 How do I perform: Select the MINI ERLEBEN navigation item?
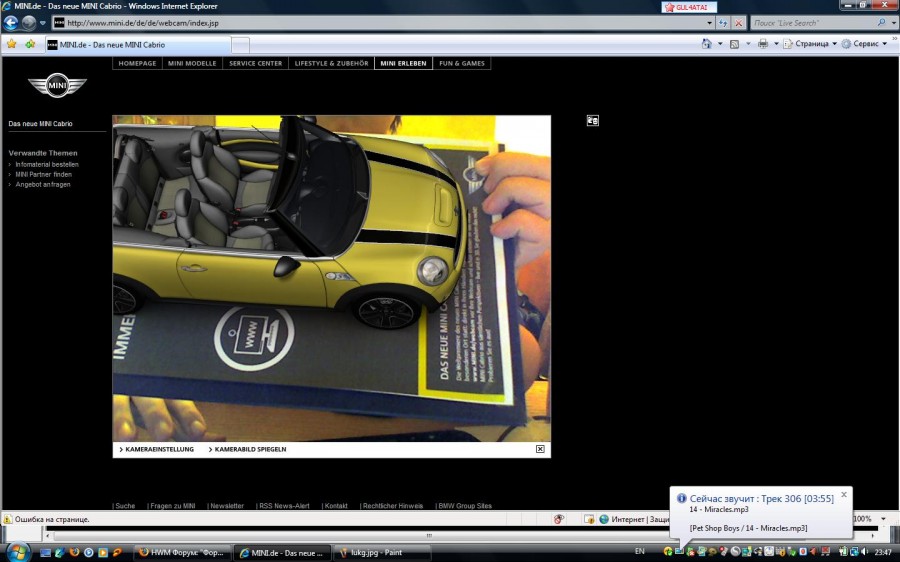(x=403, y=64)
